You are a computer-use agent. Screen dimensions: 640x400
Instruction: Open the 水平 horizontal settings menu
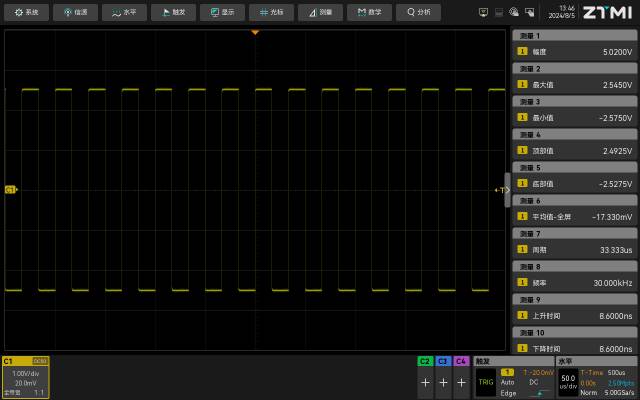point(124,12)
